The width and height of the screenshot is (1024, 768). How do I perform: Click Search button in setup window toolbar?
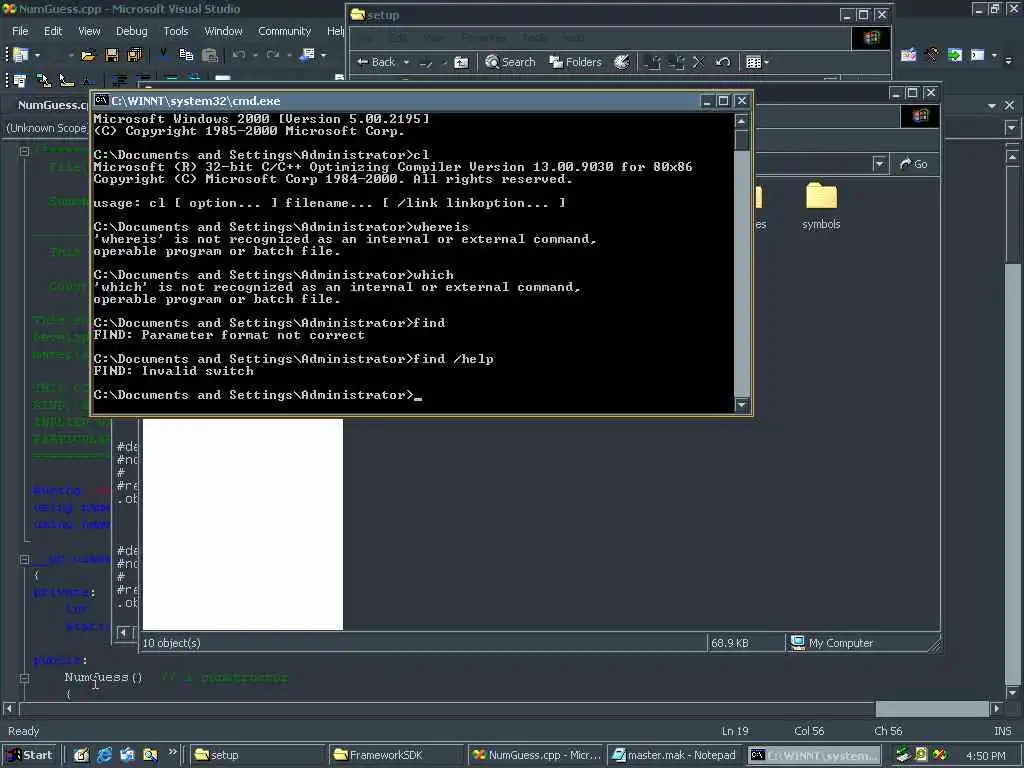coord(511,62)
